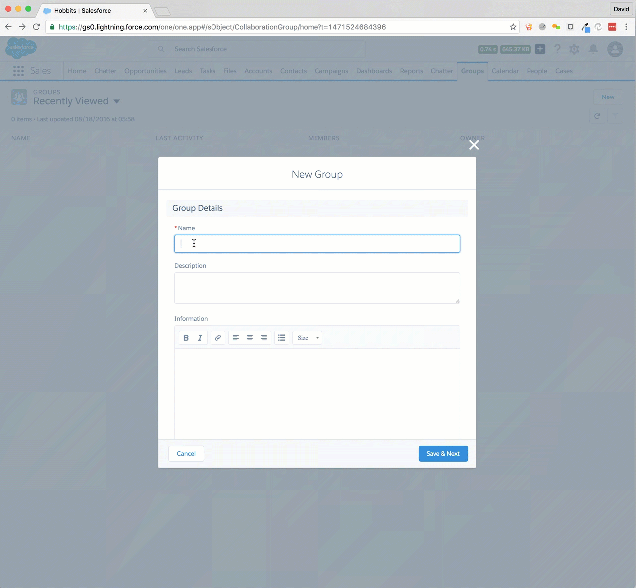Screen dimensions: 636x588
Task: Click the group Name input field
Action: (x=317, y=244)
